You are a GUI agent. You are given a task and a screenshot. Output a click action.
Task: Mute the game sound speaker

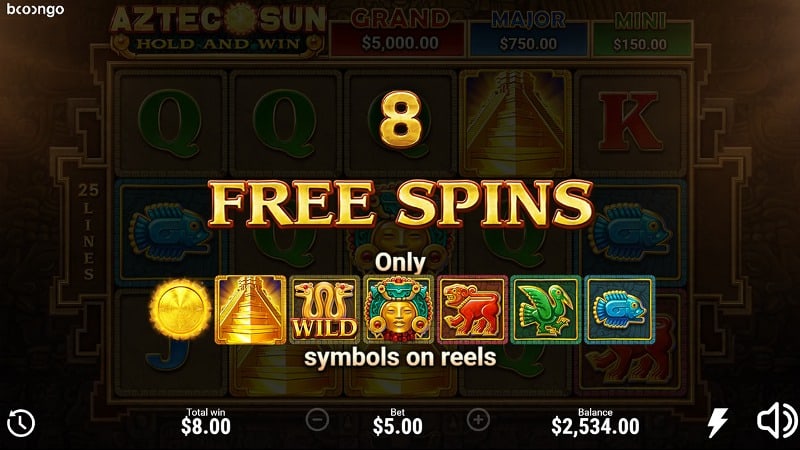[x=777, y=421]
